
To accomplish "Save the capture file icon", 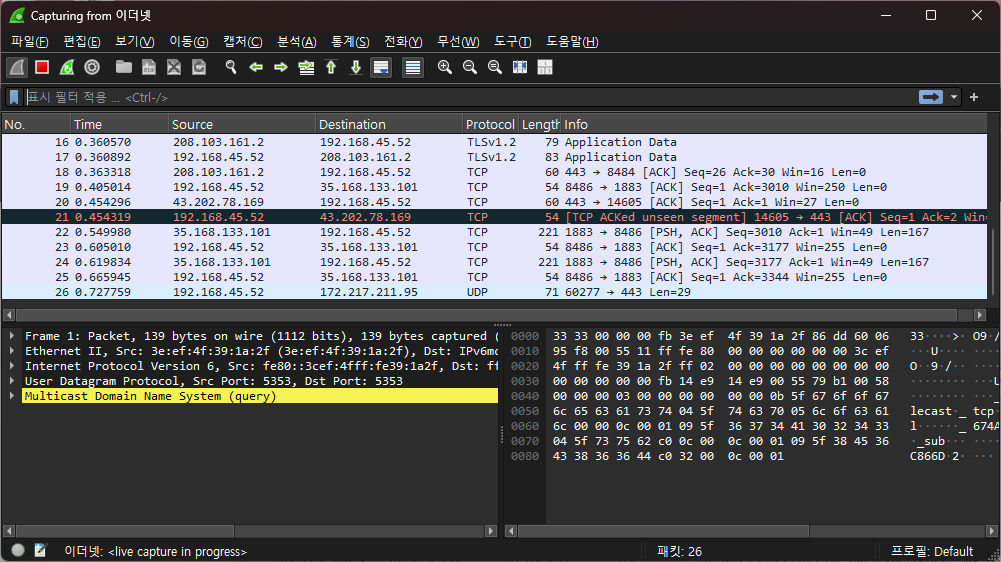I will point(149,67).
